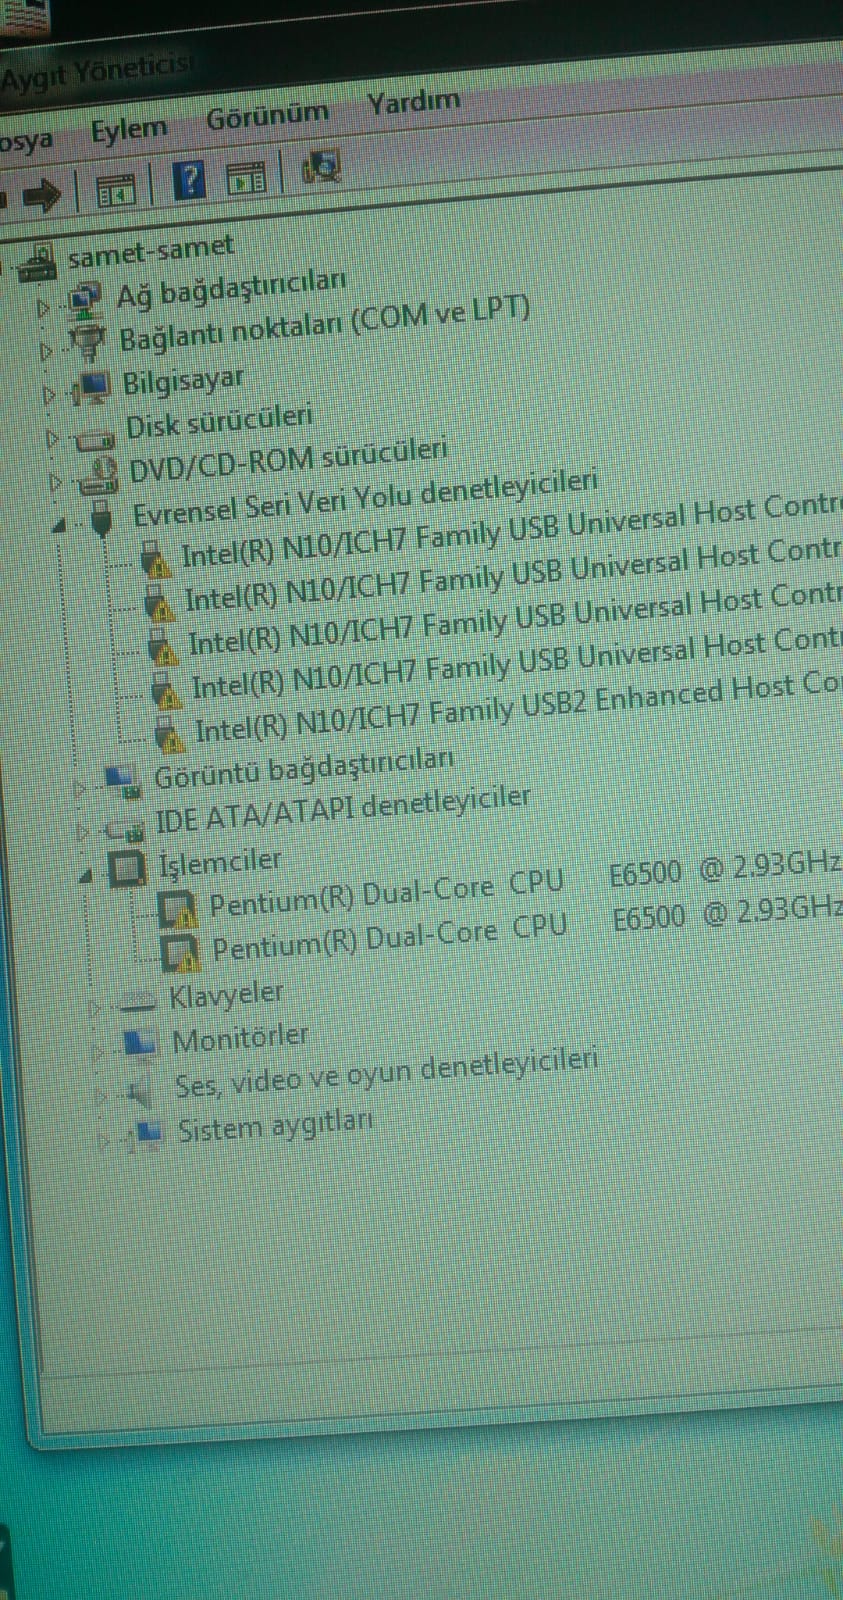Click the Görüntü bağdaştırıcıları display adapter icon
The width and height of the screenshot is (843, 1600).
pos(121,781)
